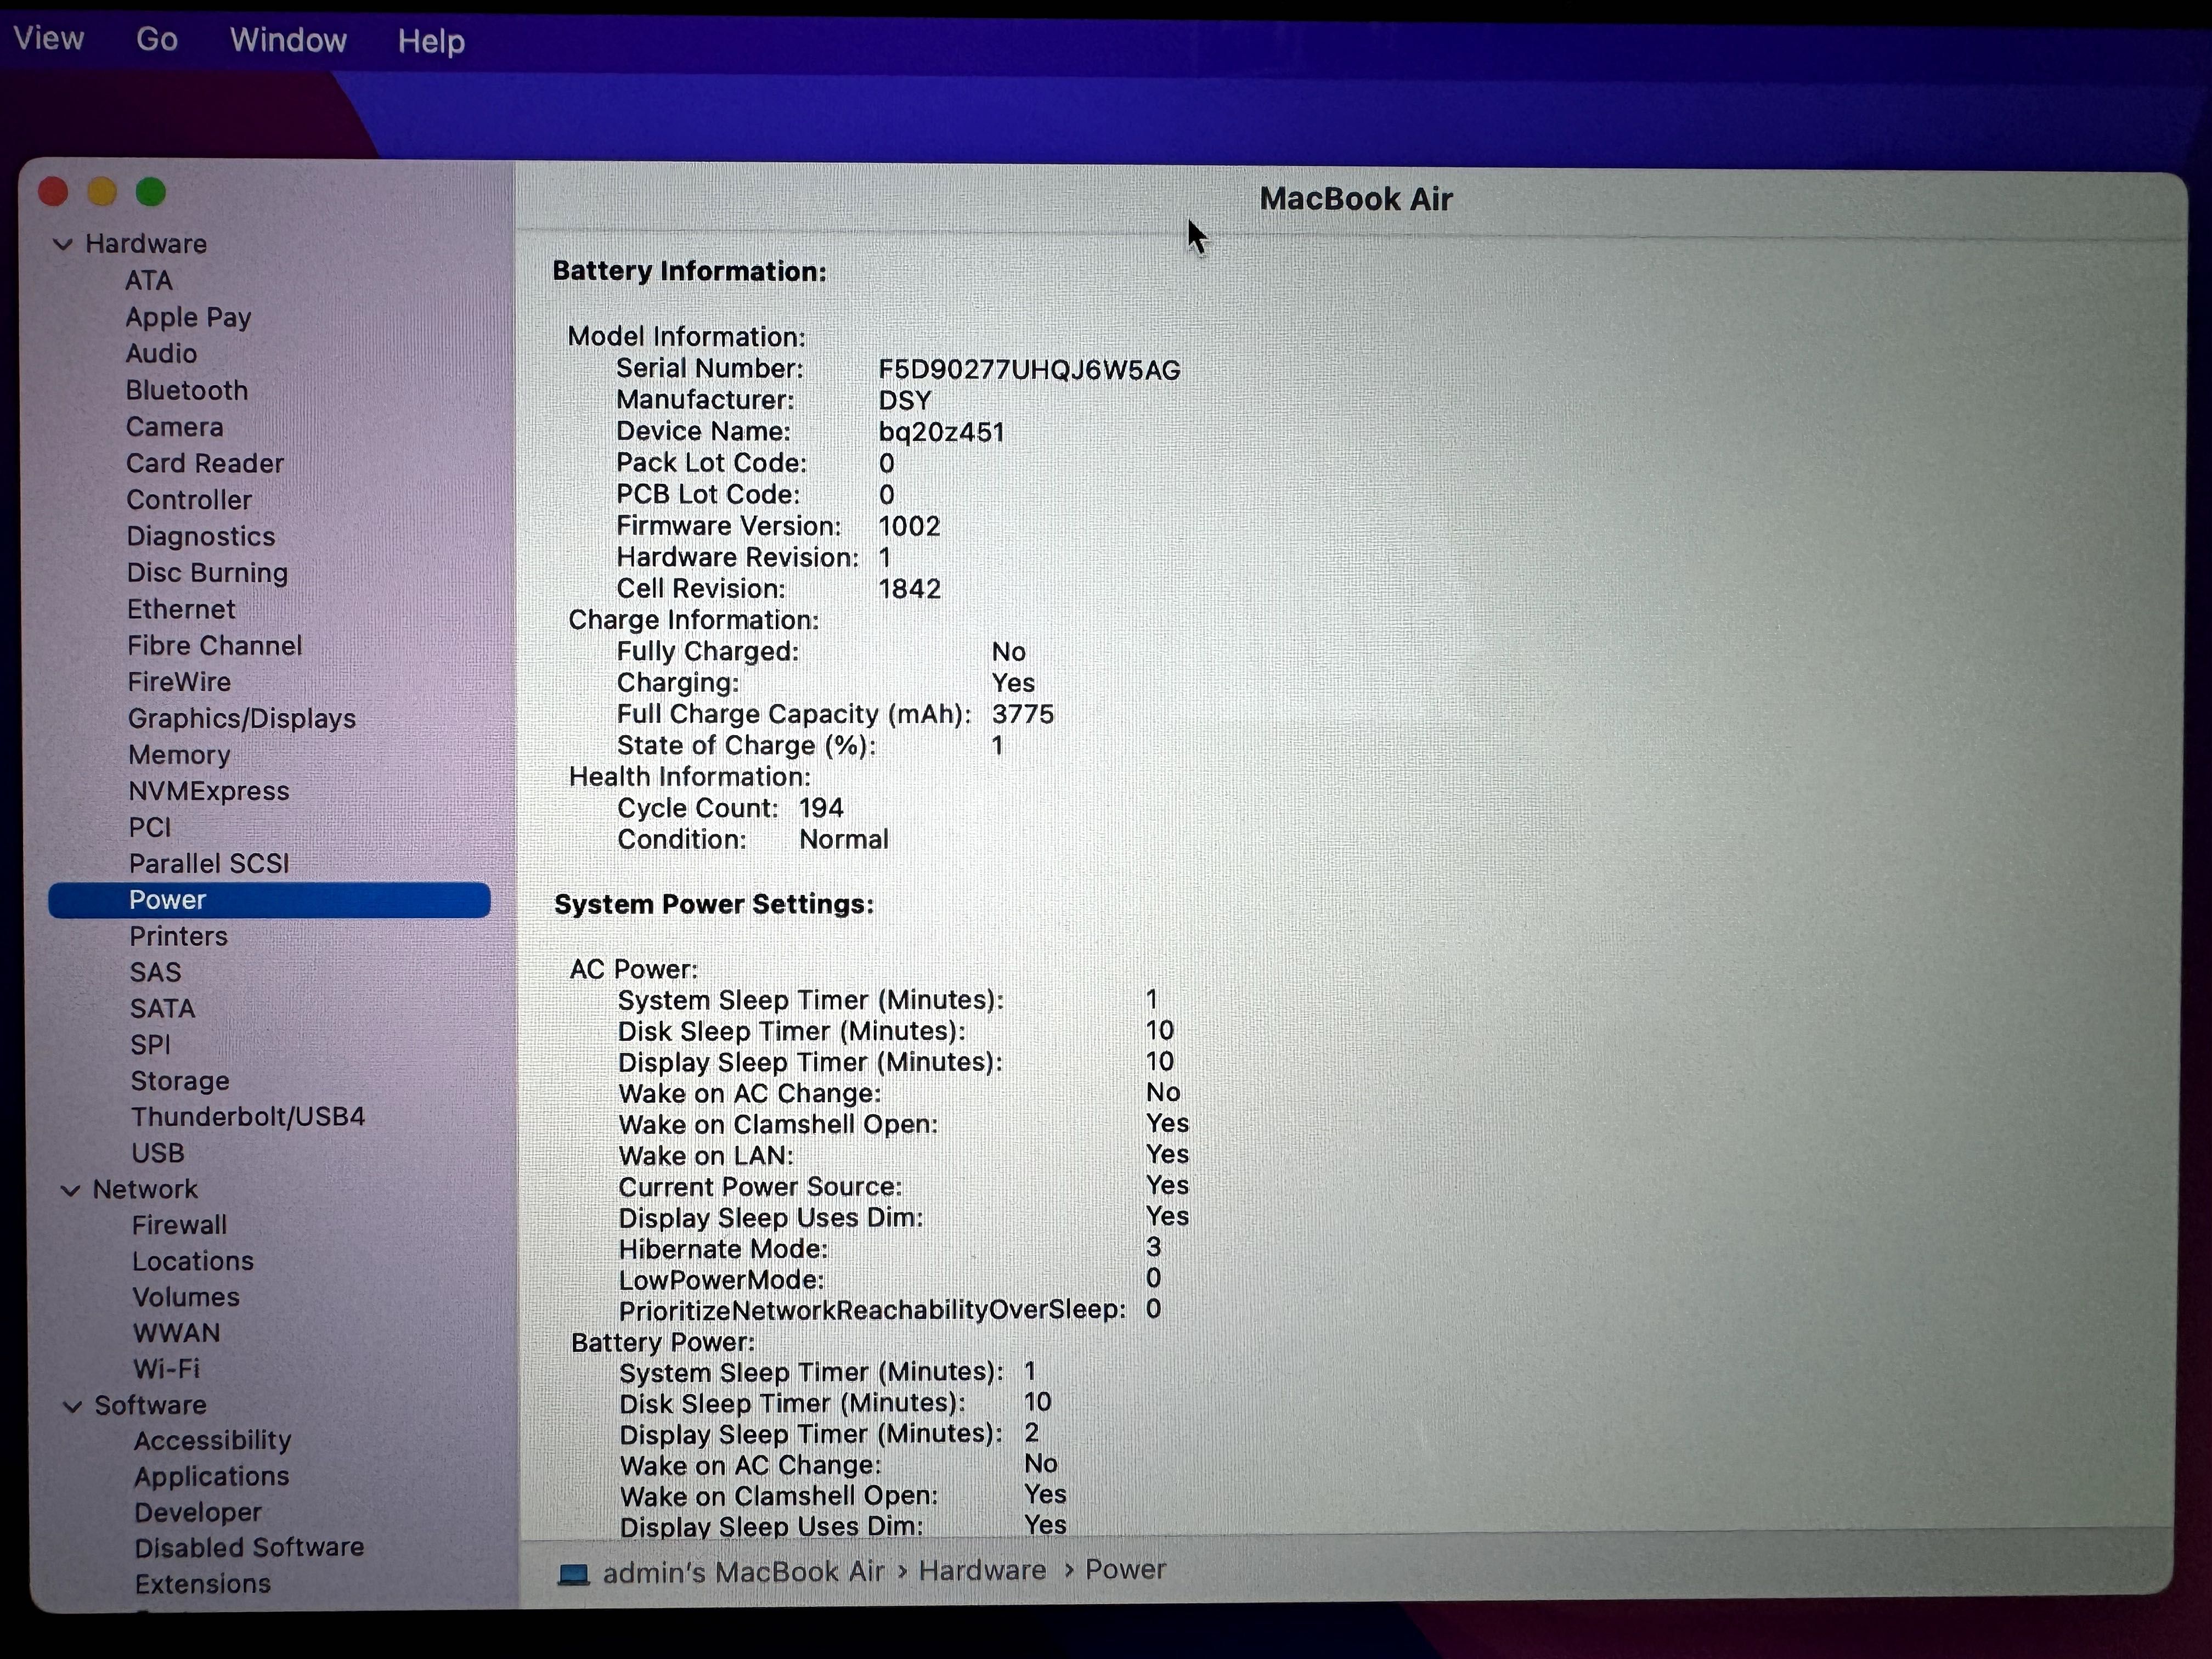Click the Cycle Count value 194
2212x1659 pixels.
pos(821,809)
